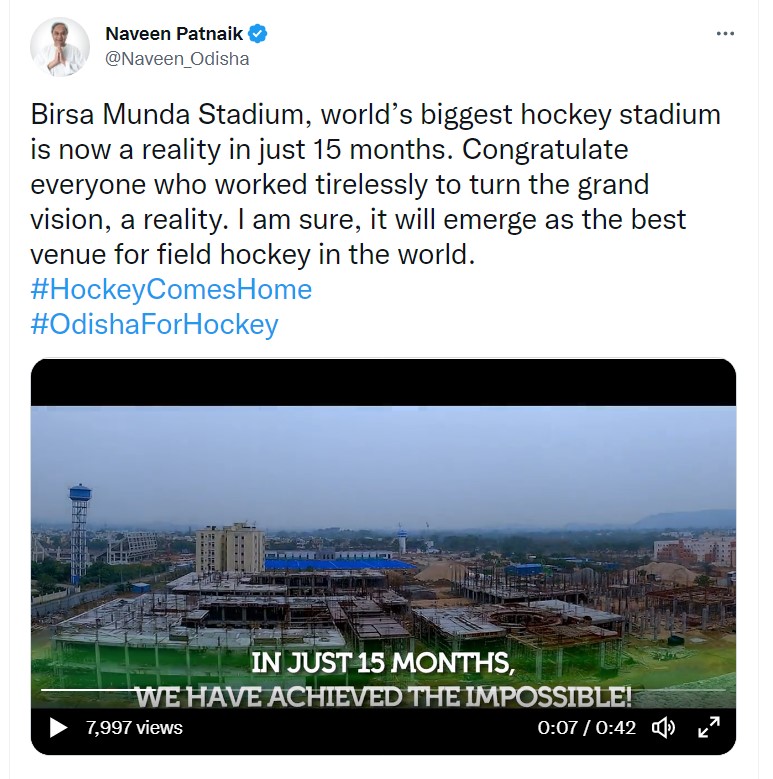Screen dimensions: 773x779
Task: Click the Naveen Patnaik display name
Action: click(x=174, y=34)
